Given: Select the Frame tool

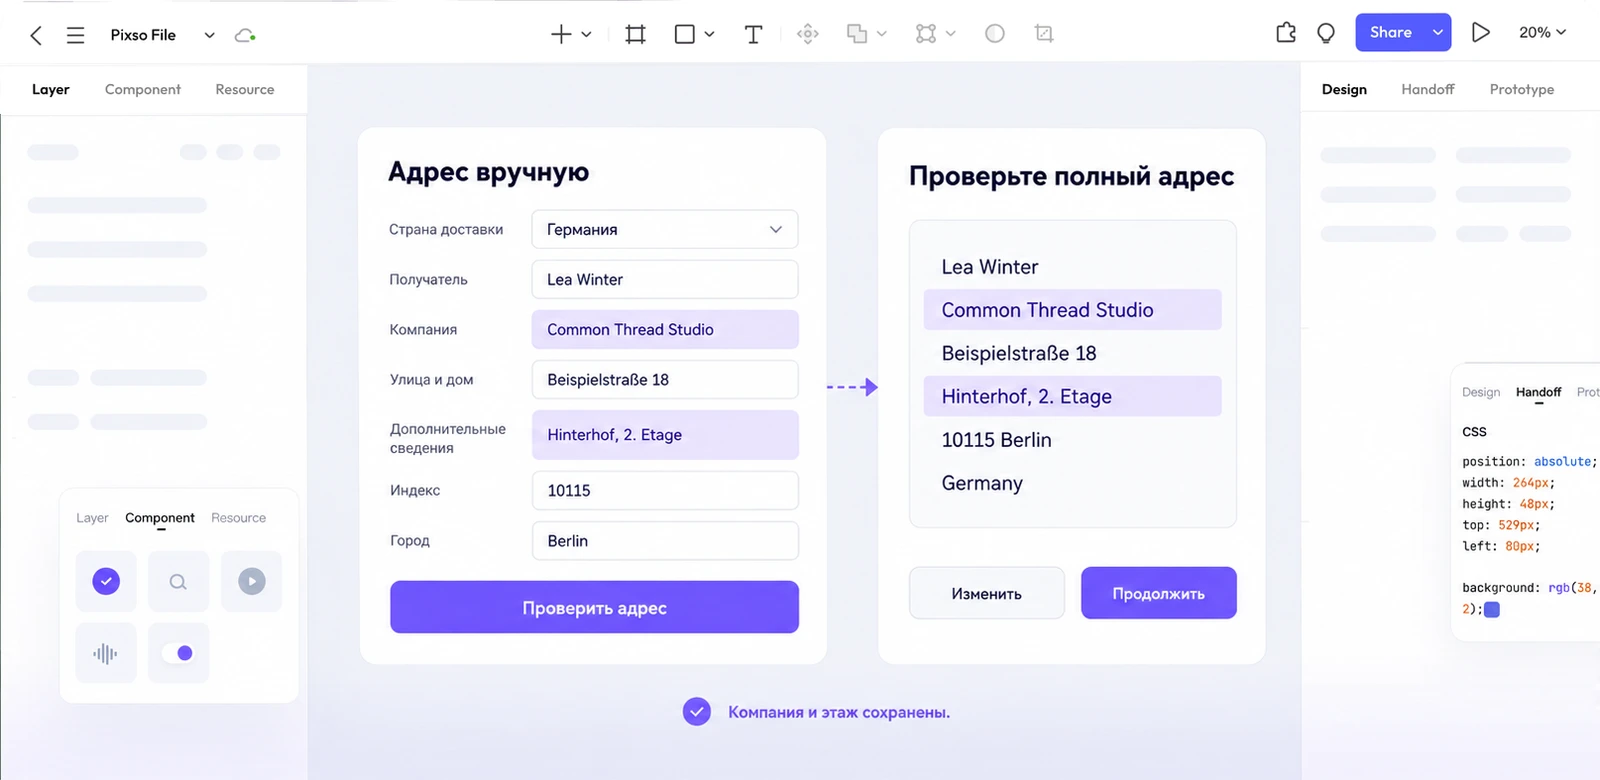Looking at the screenshot, I should [x=635, y=34].
